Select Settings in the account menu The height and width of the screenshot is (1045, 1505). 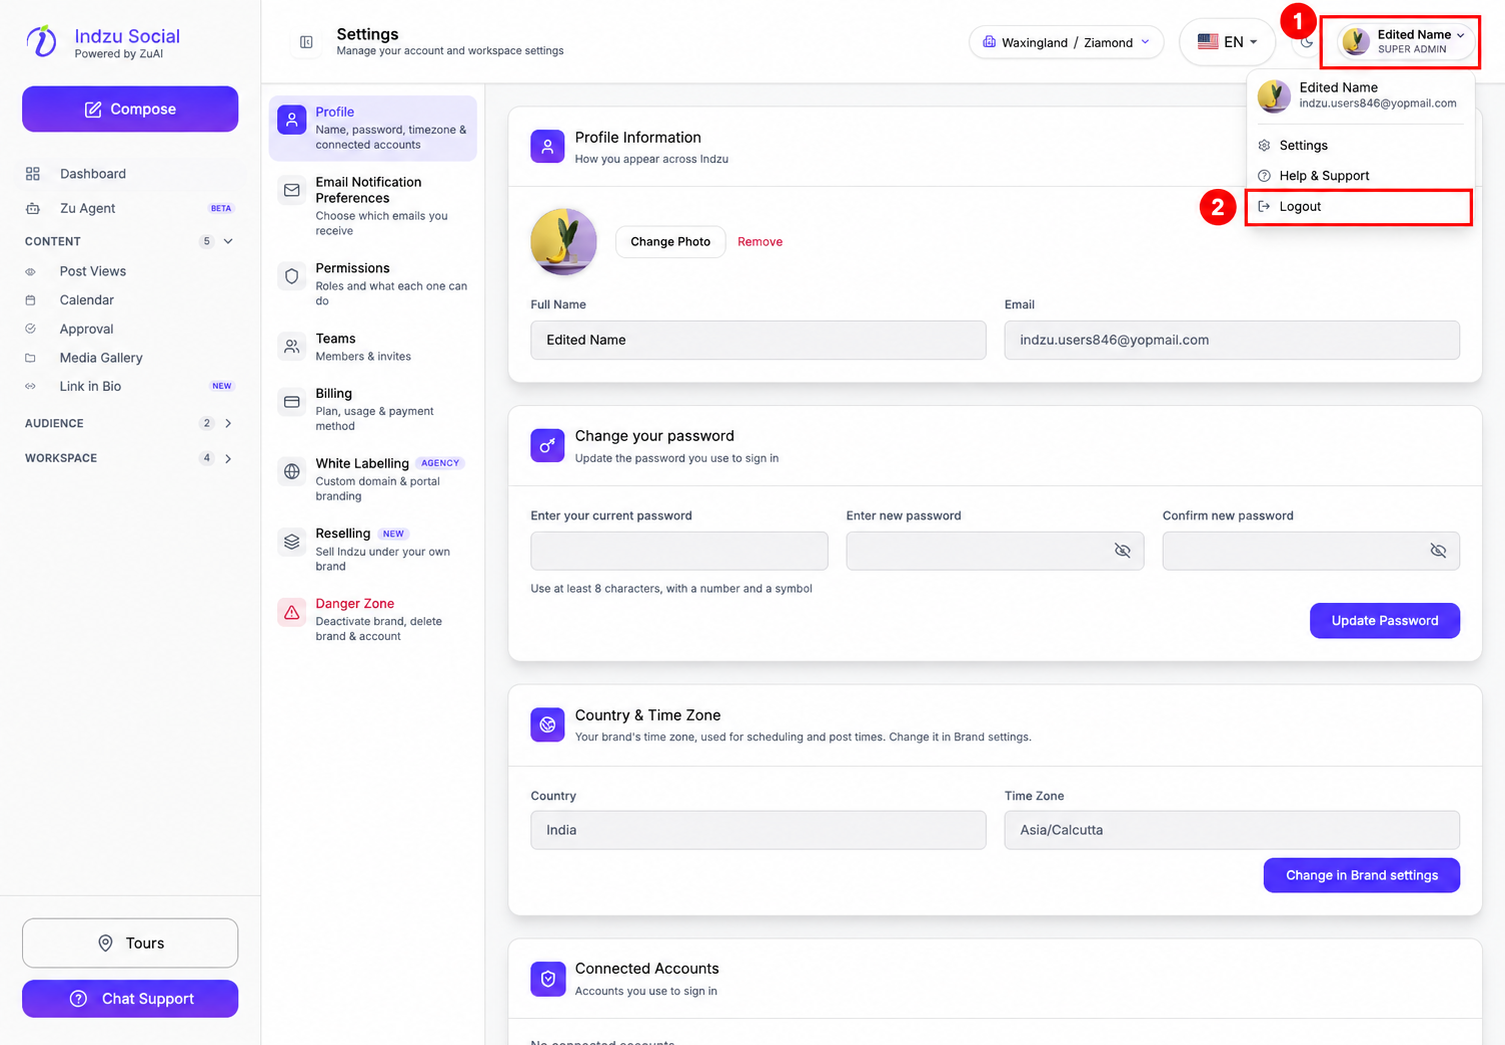[x=1360, y=145]
